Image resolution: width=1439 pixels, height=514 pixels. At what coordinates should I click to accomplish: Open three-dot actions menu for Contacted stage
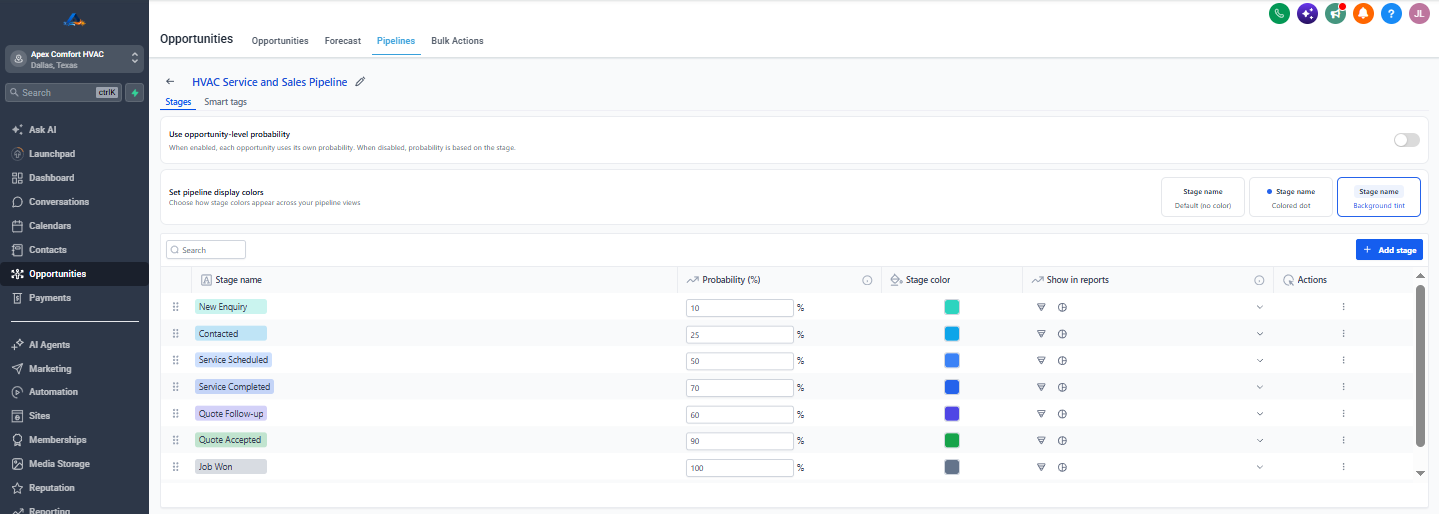pyautogui.click(x=1343, y=334)
